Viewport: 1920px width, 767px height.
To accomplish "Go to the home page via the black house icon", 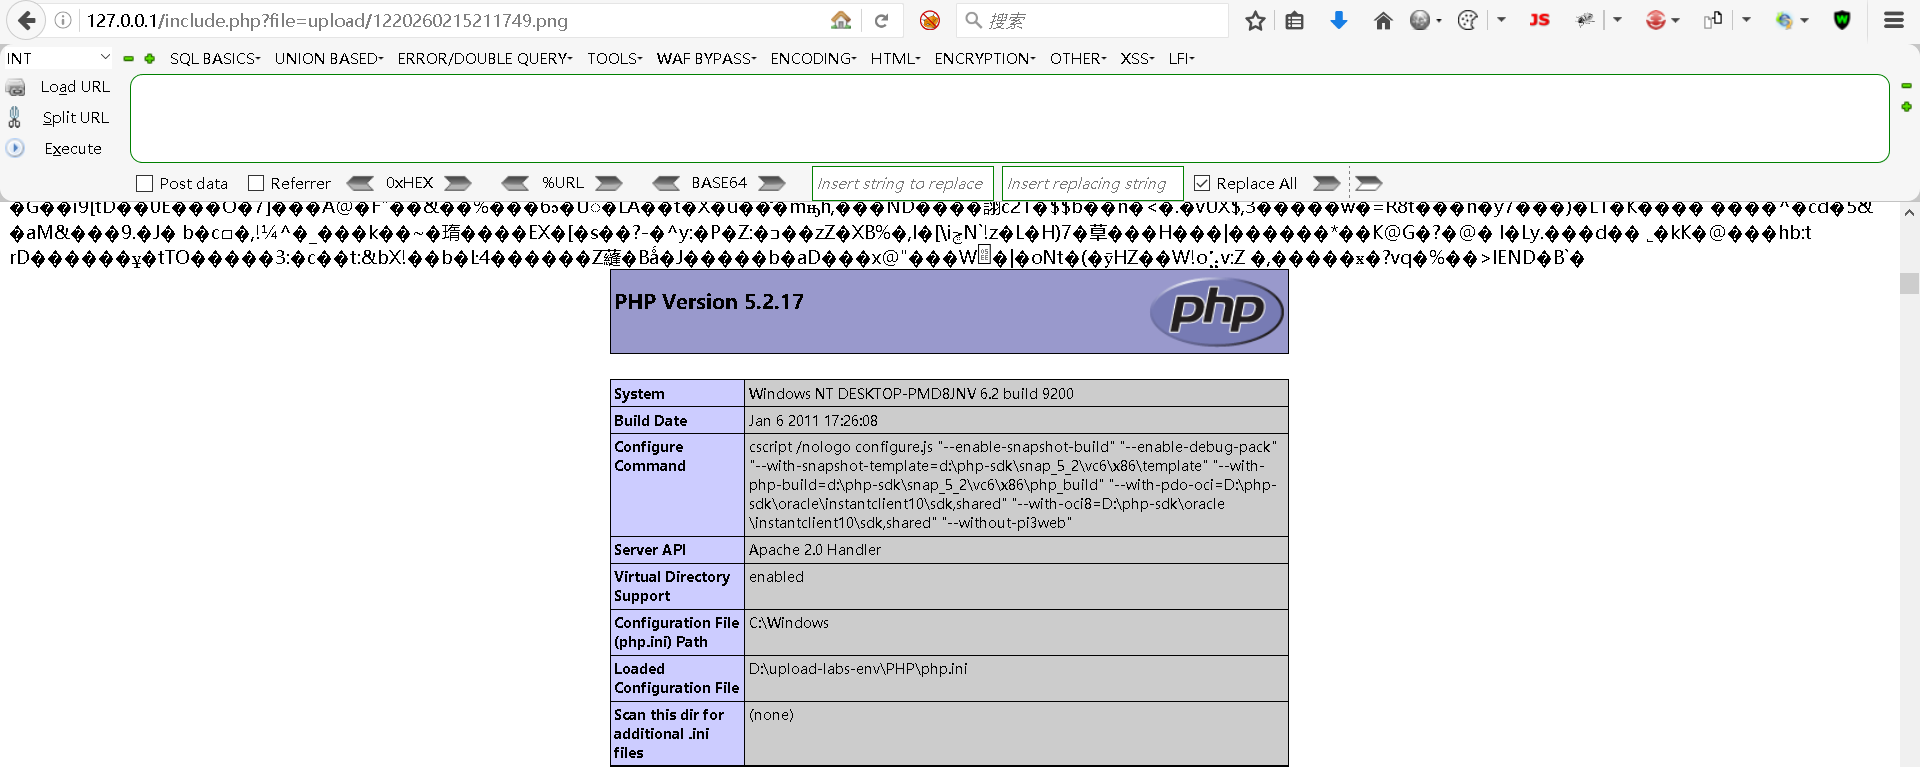I will pos(1383,20).
